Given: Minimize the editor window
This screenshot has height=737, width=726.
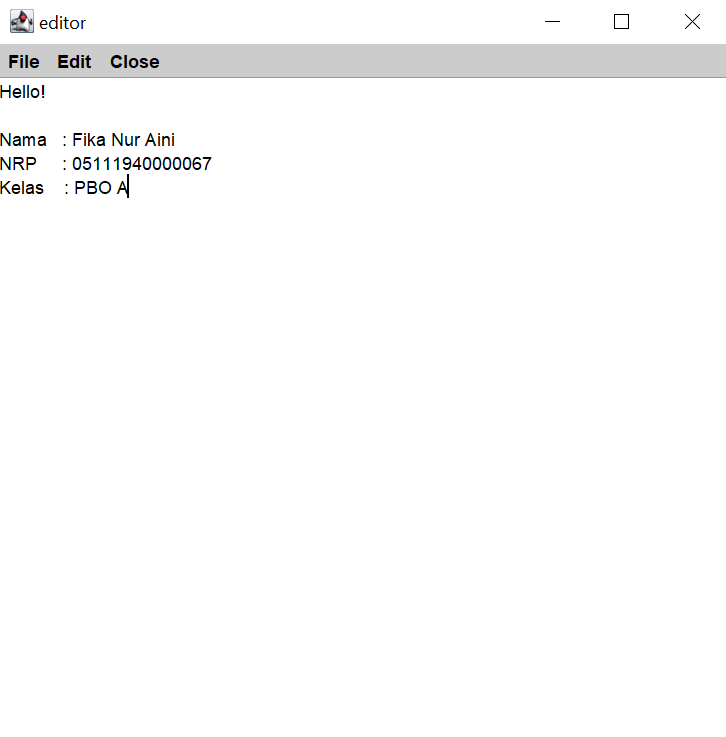Looking at the screenshot, I should click(552, 22).
